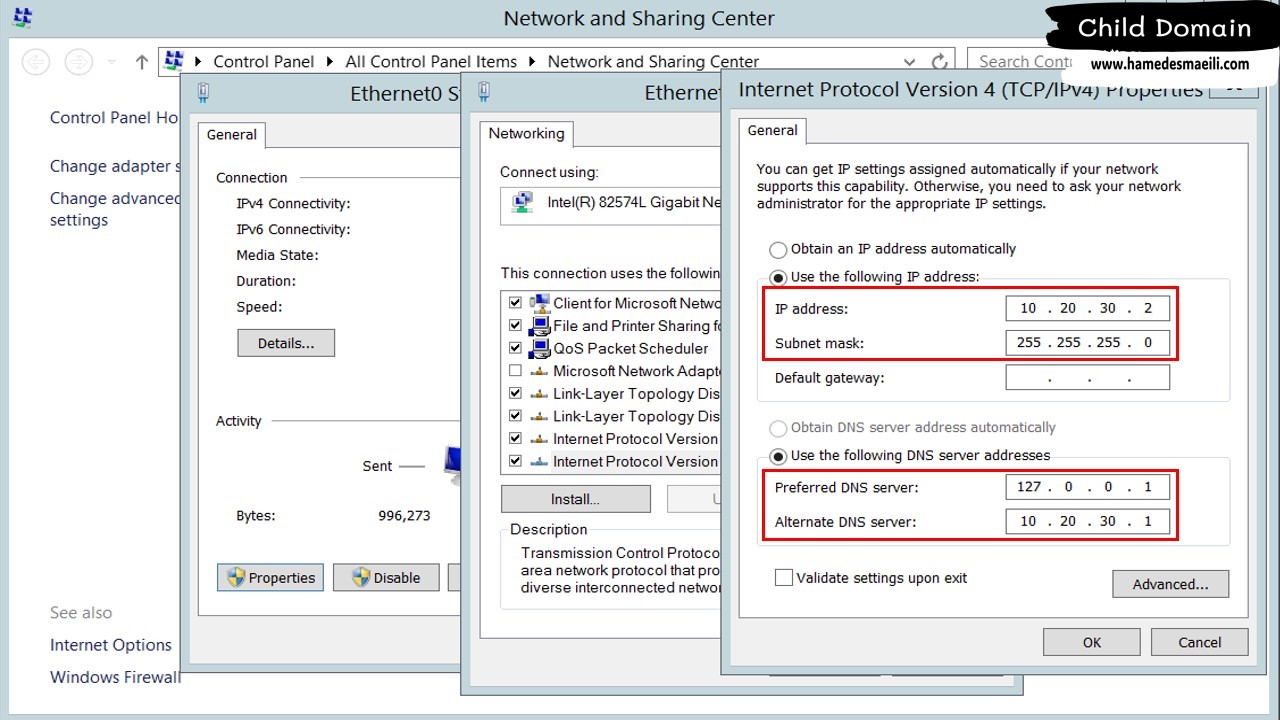The image size is (1280, 720).
Task: Click the Intel Gigabit adapter icon
Action: click(522, 202)
